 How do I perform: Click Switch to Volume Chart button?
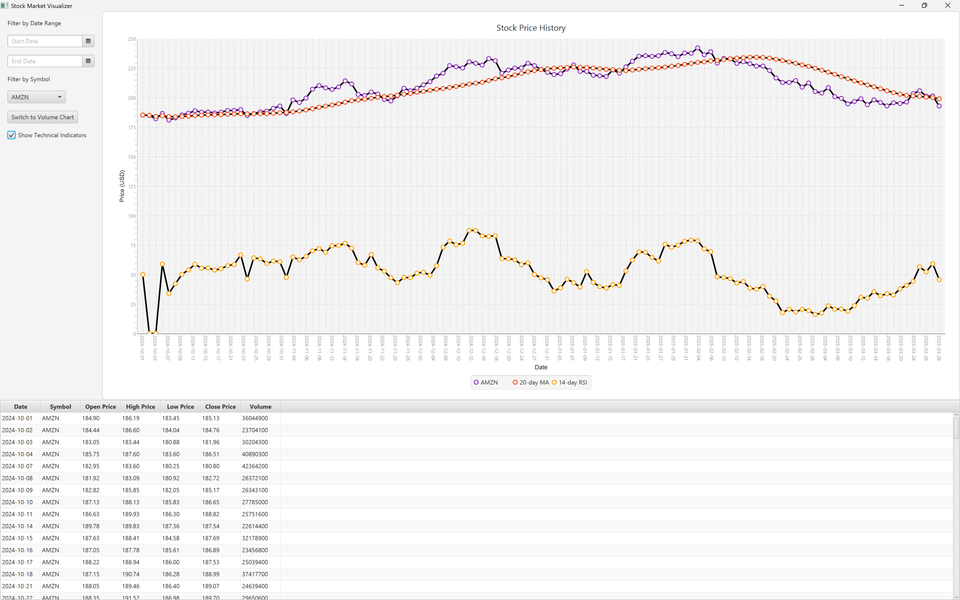click(43, 117)
